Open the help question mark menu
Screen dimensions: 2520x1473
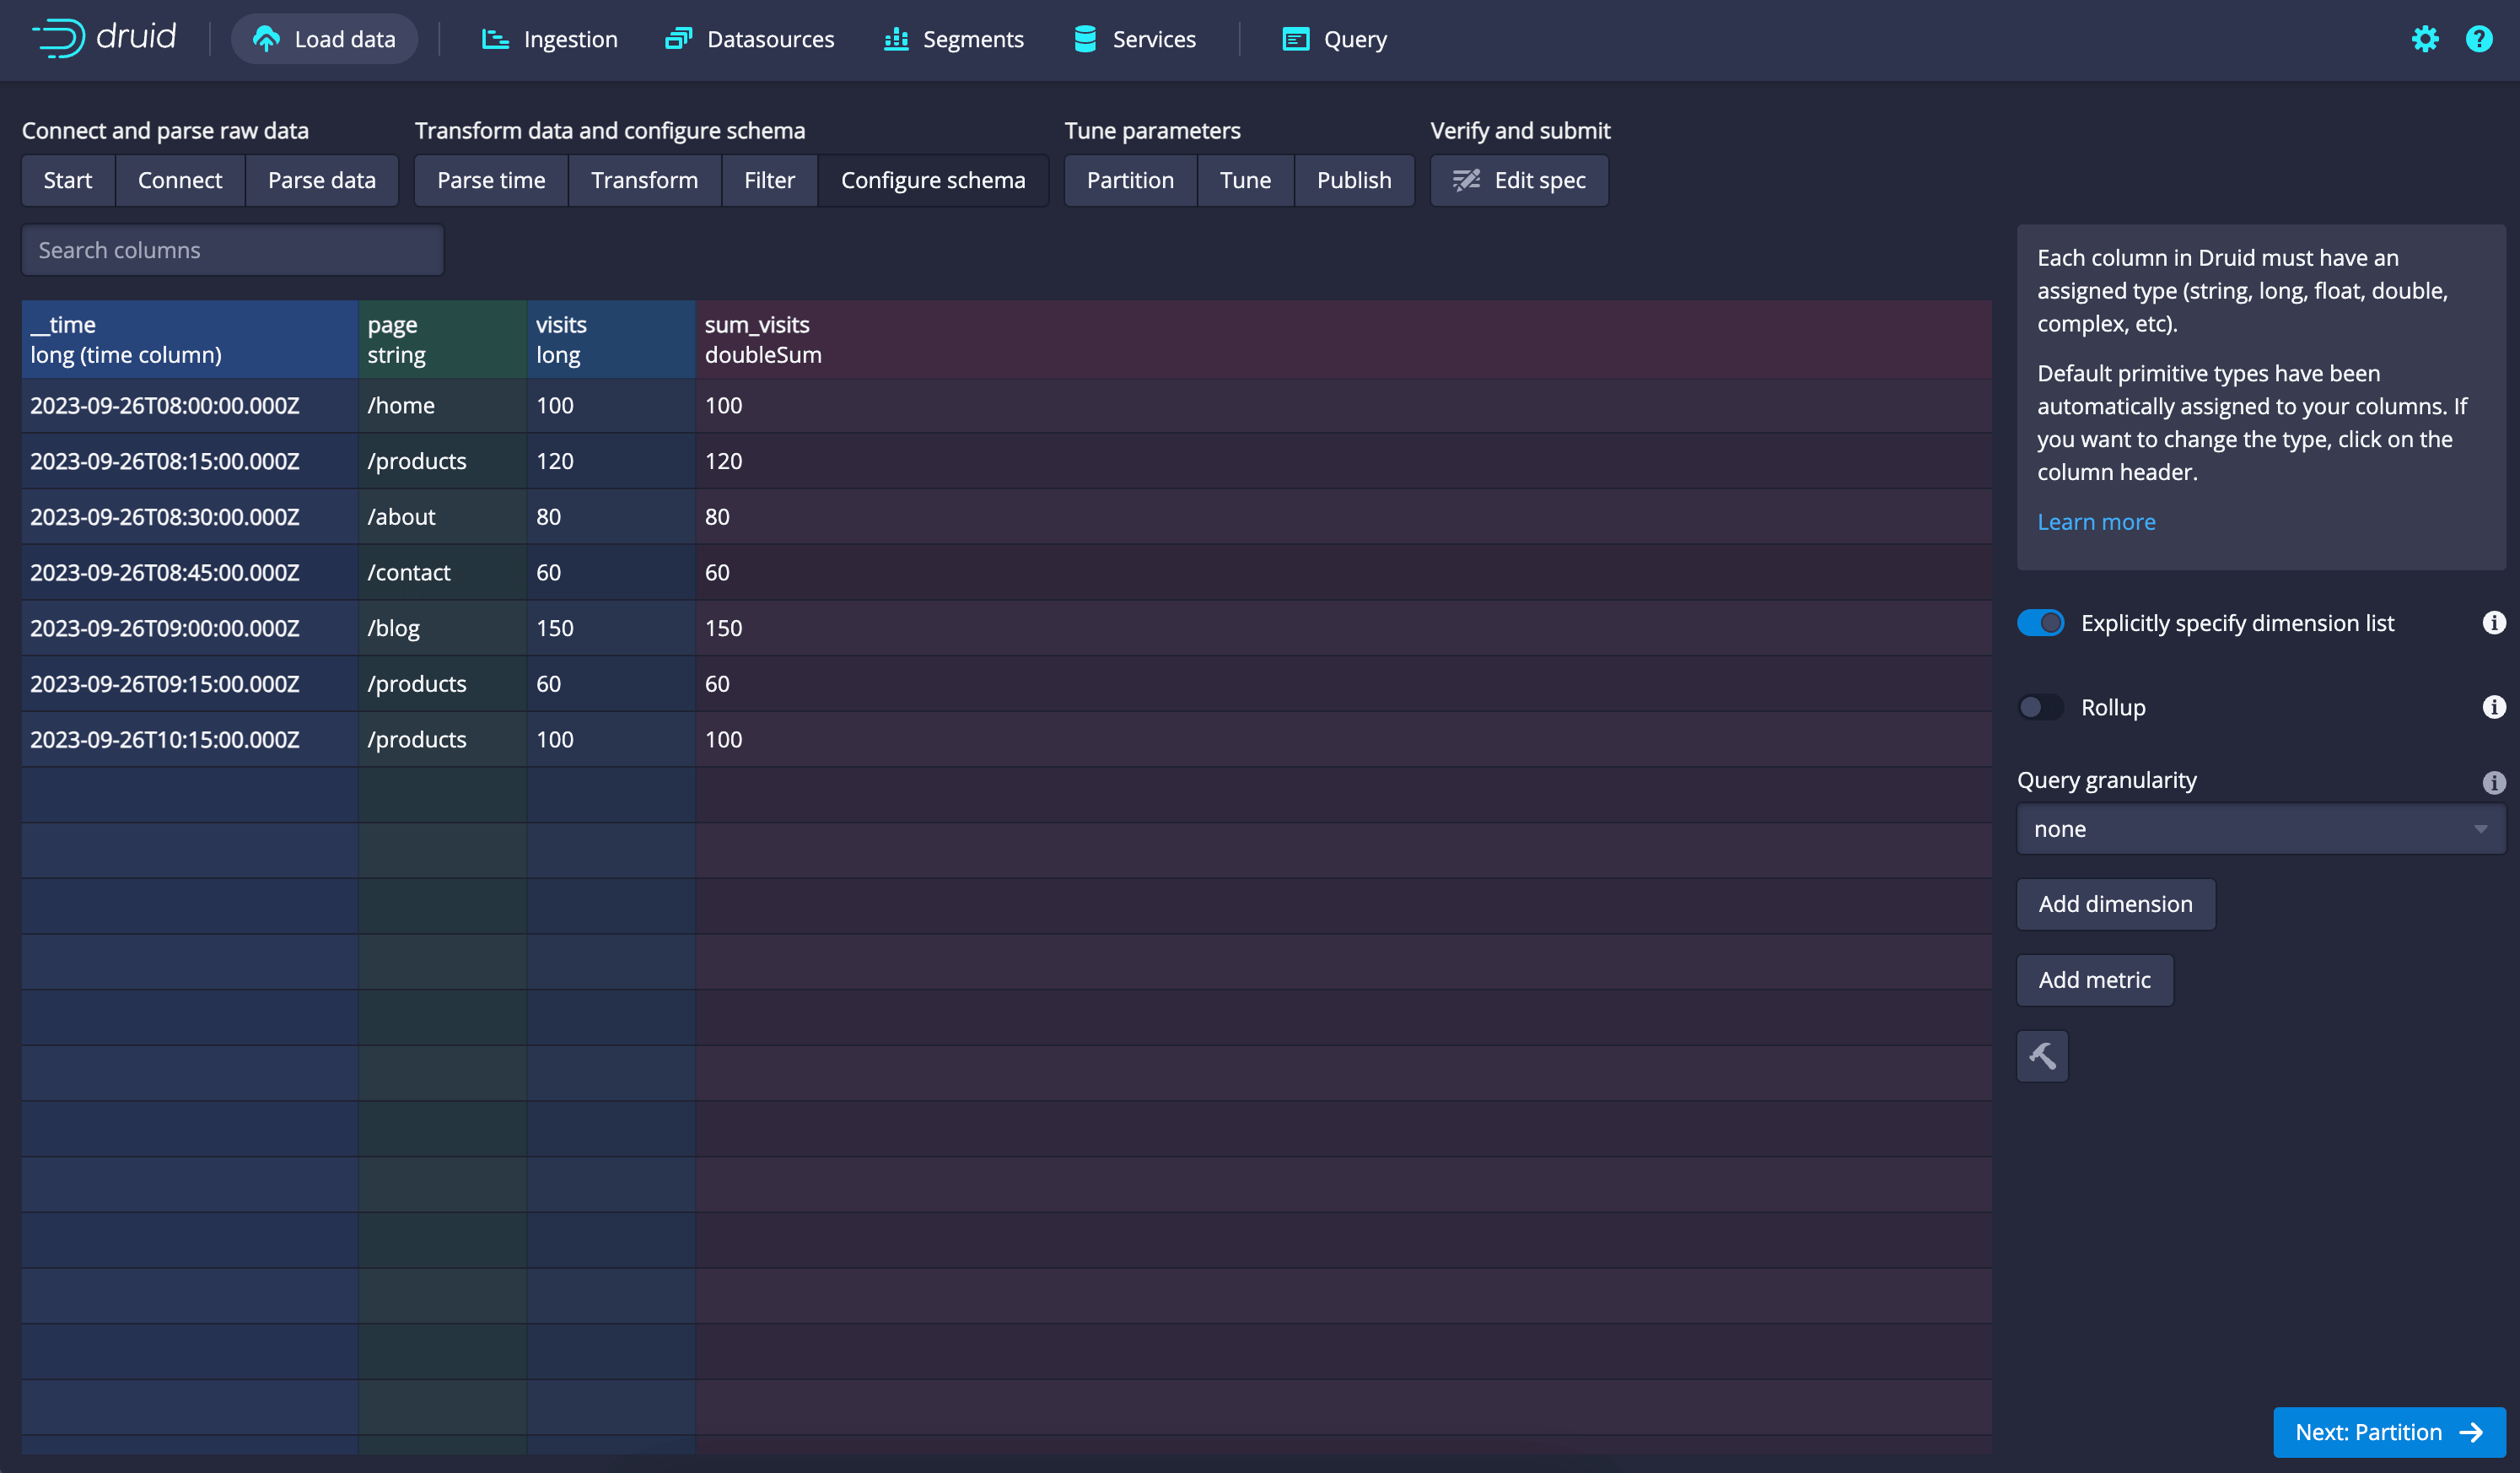[2479, 39]
